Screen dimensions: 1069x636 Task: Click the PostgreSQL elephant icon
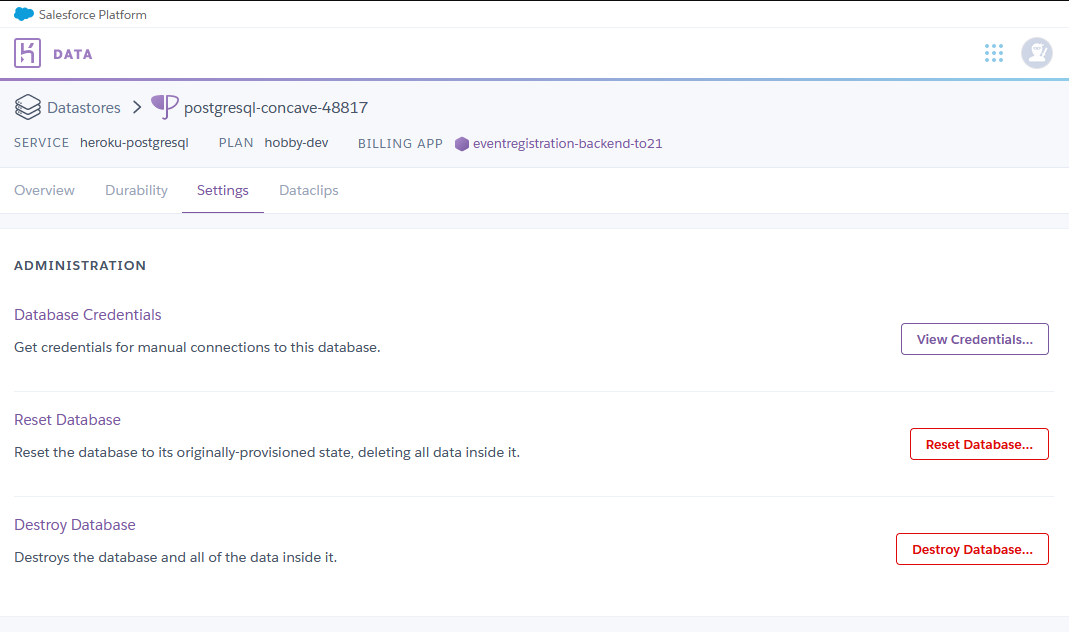[x=165, y=107]
